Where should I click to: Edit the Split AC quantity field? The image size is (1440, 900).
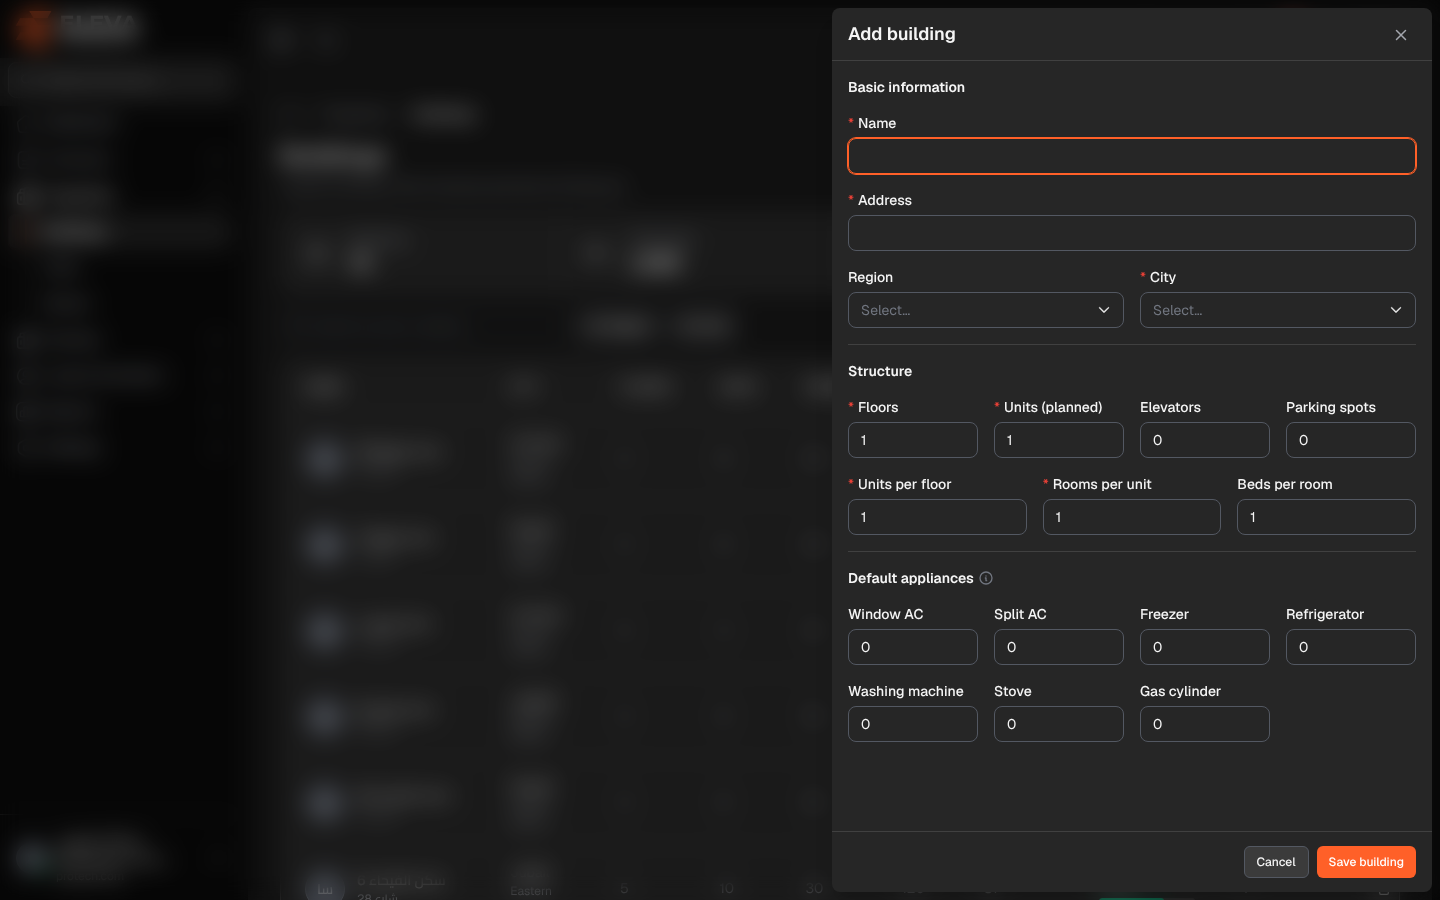click(1059, 647)
